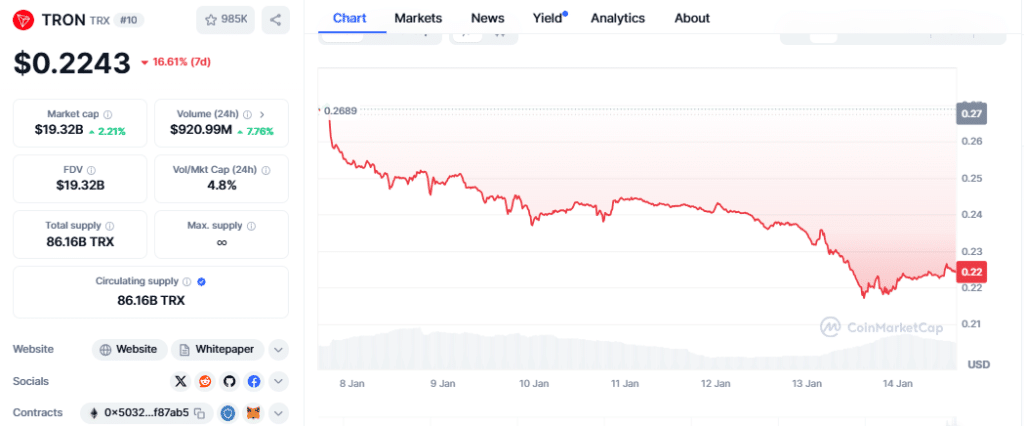
Task: Open the Analytics tab
Action: pos(618,18)
